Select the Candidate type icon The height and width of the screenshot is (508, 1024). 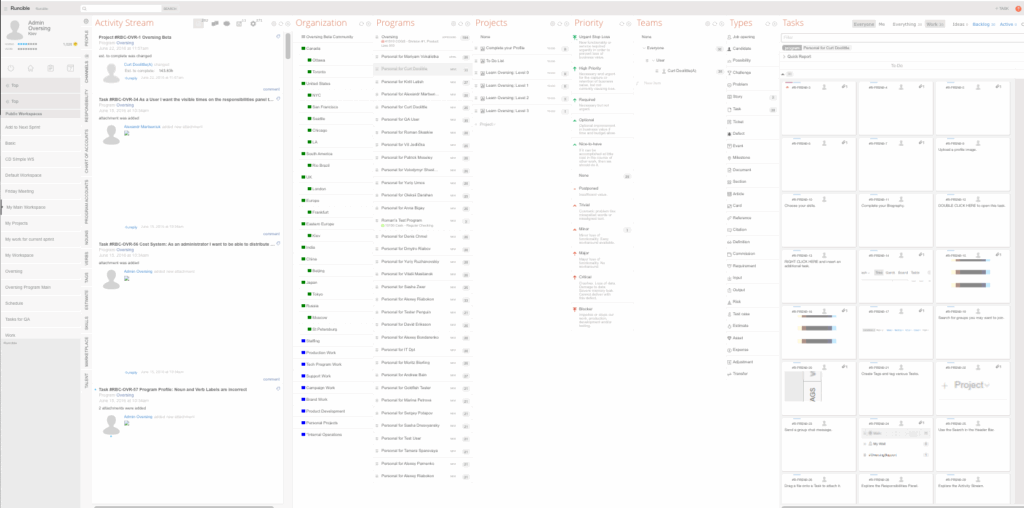729,49
